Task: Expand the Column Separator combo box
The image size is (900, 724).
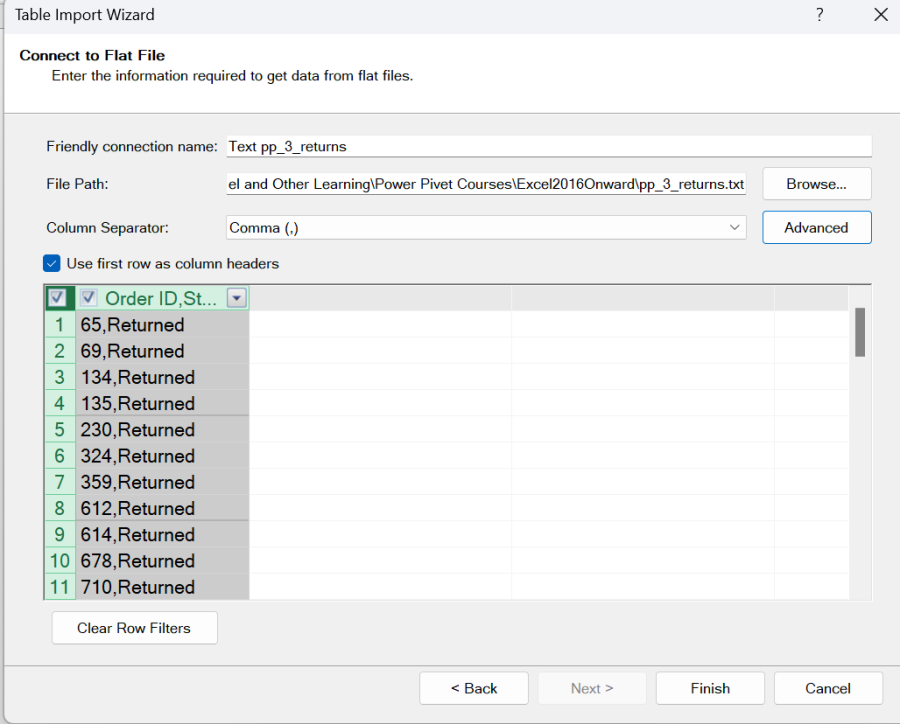Action: (x=486, y=227)
